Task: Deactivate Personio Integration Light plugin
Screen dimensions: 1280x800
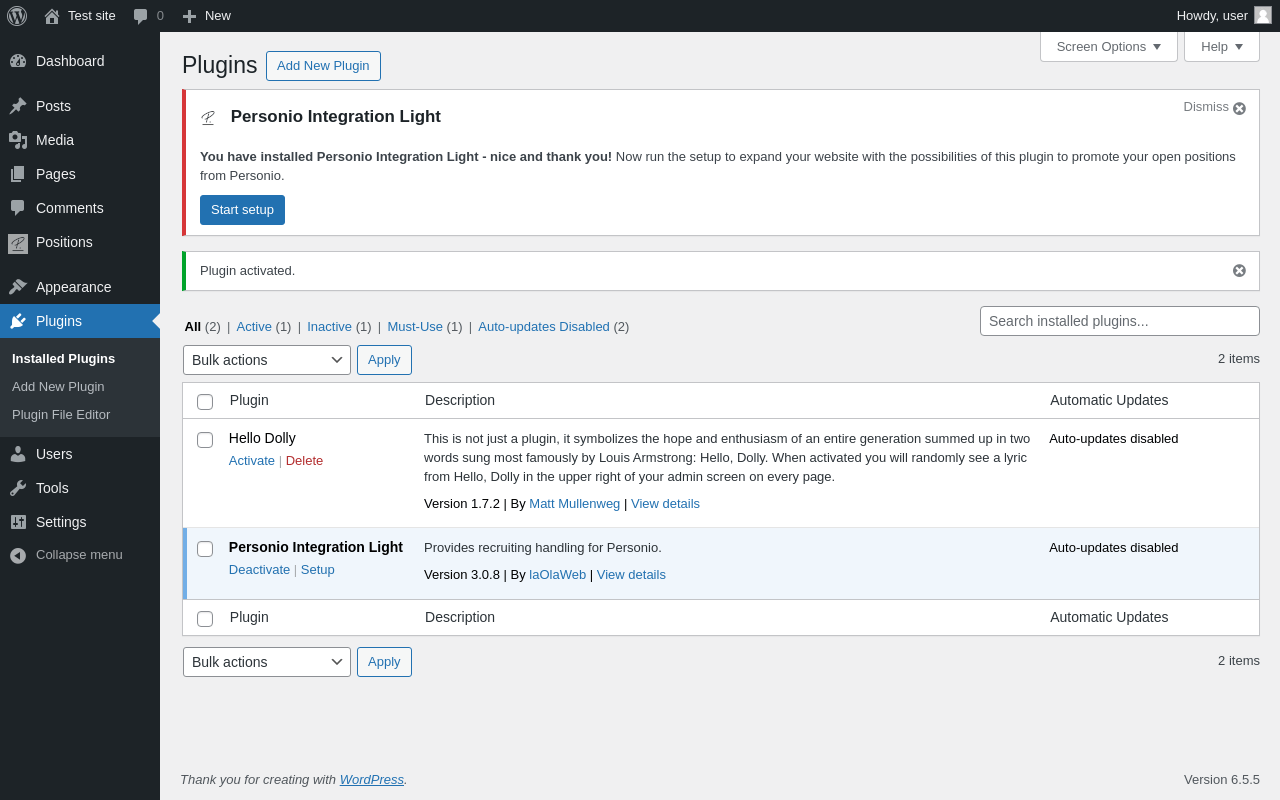Action: coord(259,570)
